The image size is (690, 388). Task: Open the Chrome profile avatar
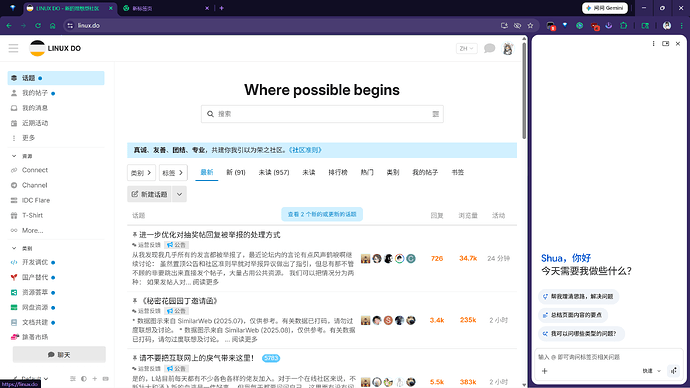(x=667, y=26)
